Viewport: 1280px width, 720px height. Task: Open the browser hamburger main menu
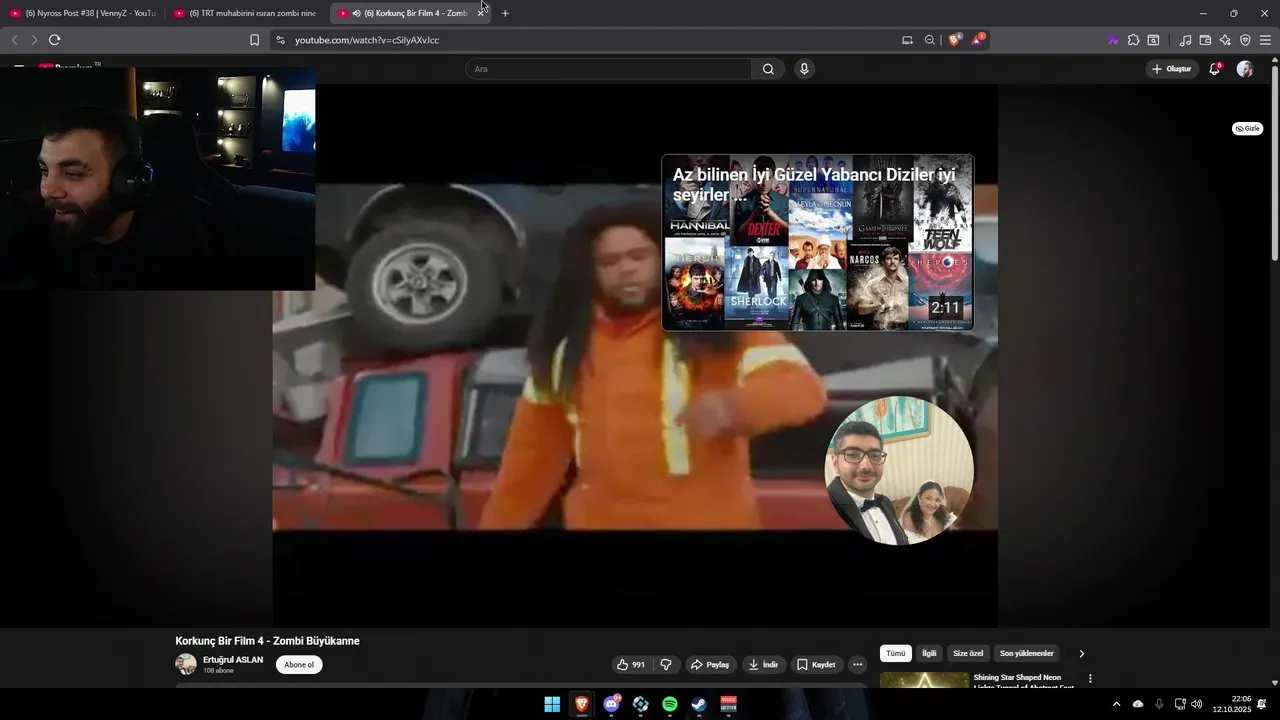tap(1265, 40)
